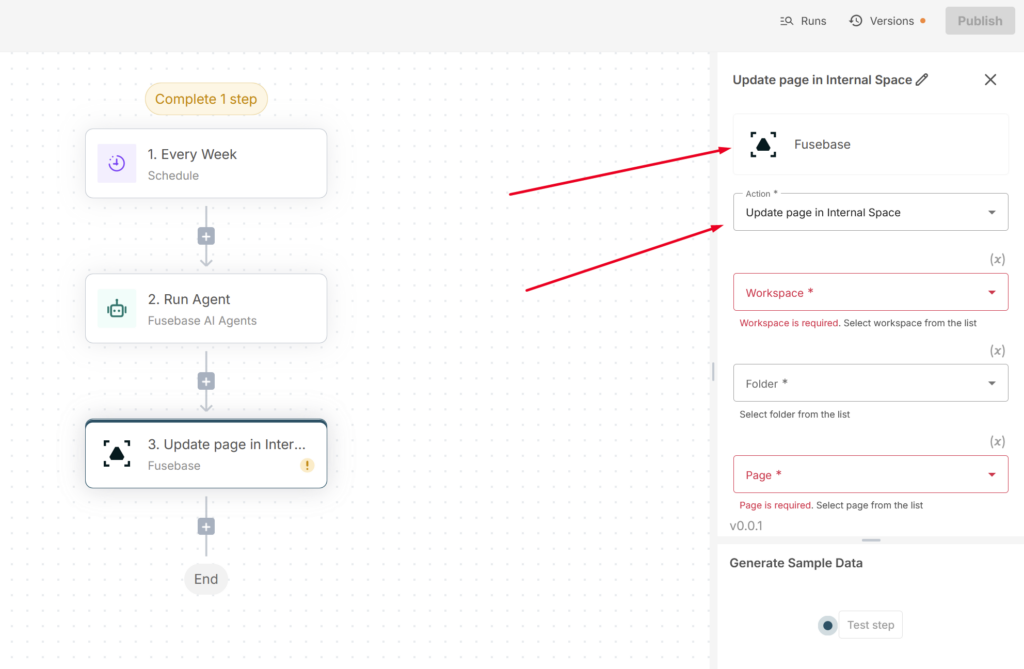Image resolution: width=1024 pixels, height=669 pixels.
Task: Click the Fusebase app name text
Action: click(822, 144)
